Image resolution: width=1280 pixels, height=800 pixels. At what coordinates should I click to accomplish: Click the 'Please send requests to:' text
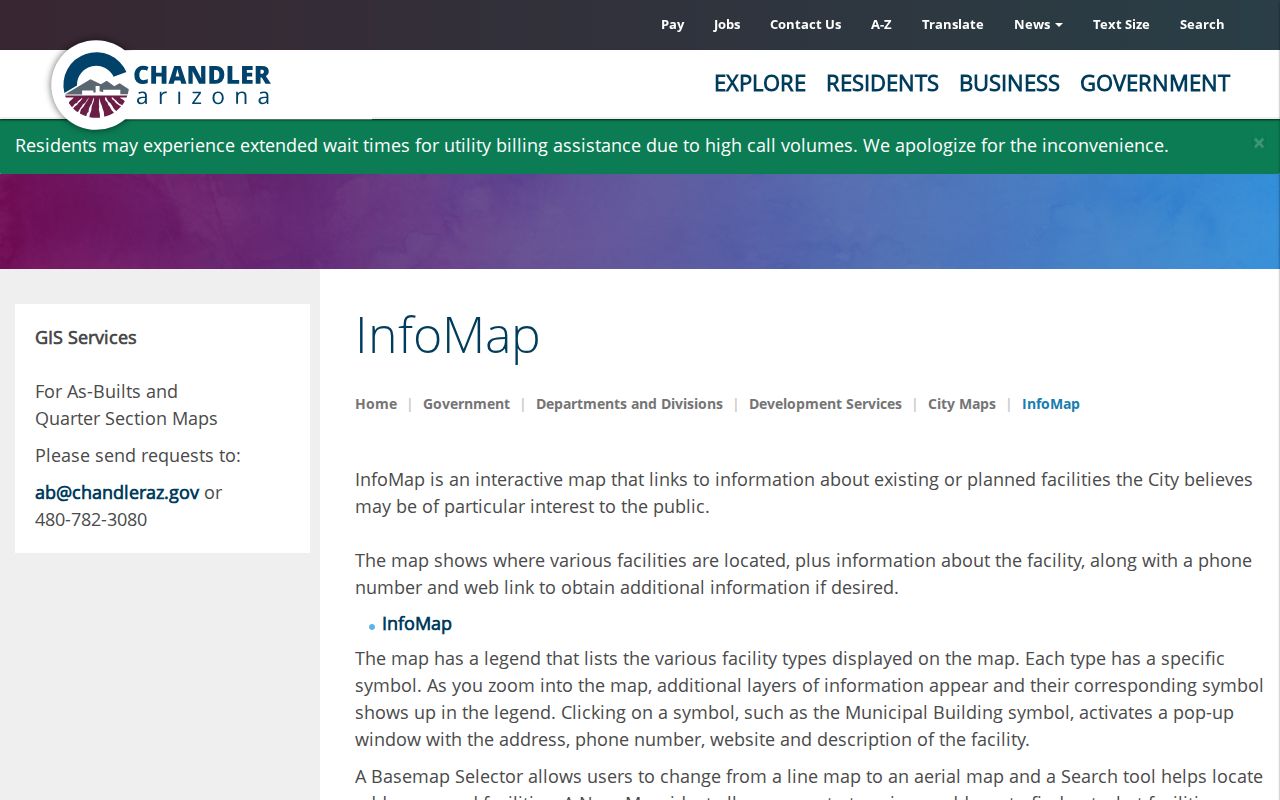(138, 455)
